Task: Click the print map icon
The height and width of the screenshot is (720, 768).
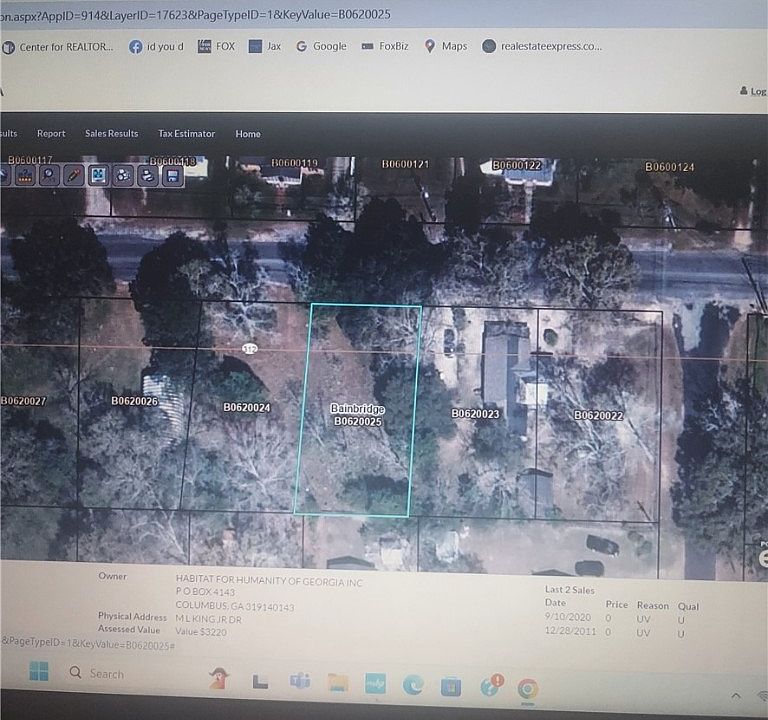Action: pyautogui.click(x=148, y=176)
